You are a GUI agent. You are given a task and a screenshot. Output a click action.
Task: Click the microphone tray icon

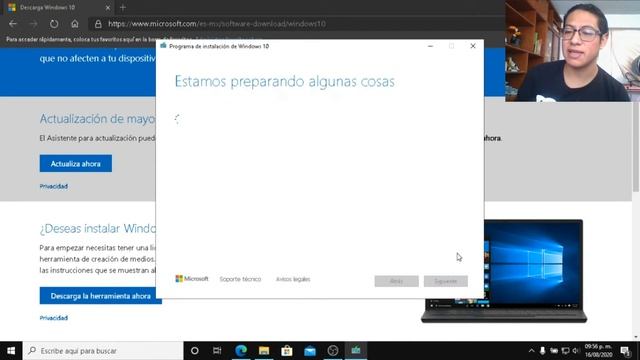(542, 351)
